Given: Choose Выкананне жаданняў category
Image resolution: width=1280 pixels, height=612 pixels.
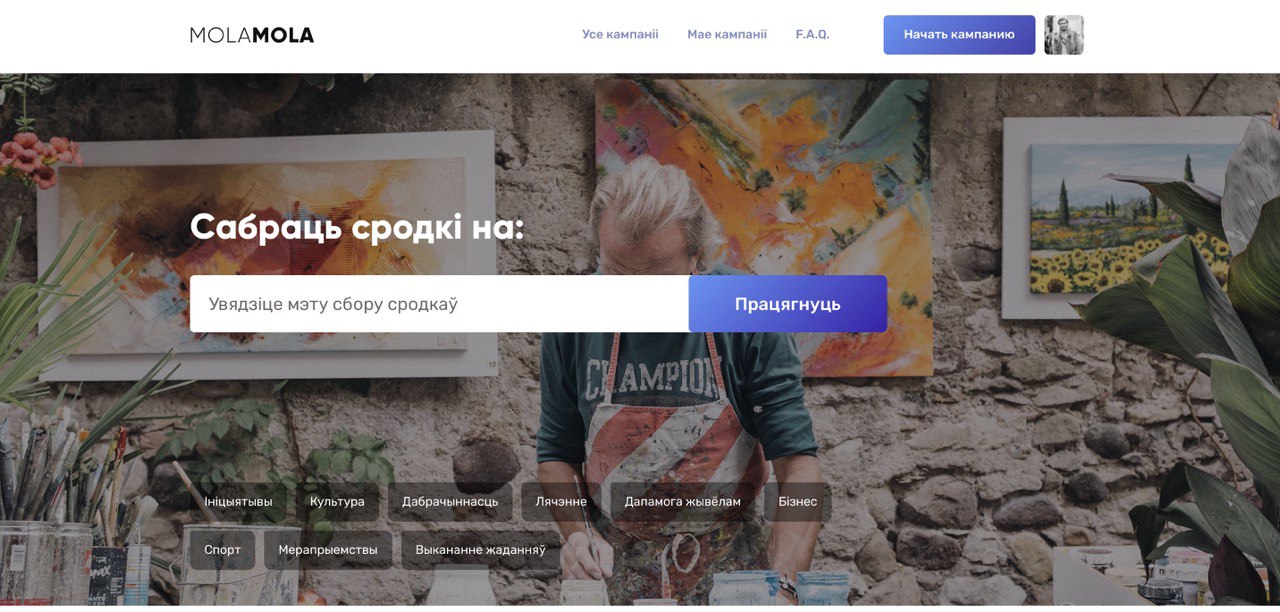Looking at the screenshot, I should (481, 550).
